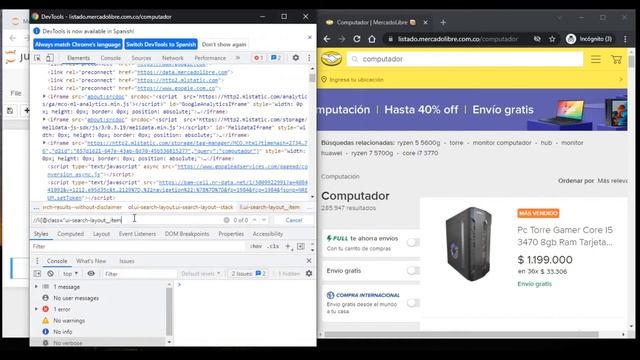Toggle the Compra Internacional switch
This screenshot has height=360, width=640.
pyautogui.click(x=413, y=302)
